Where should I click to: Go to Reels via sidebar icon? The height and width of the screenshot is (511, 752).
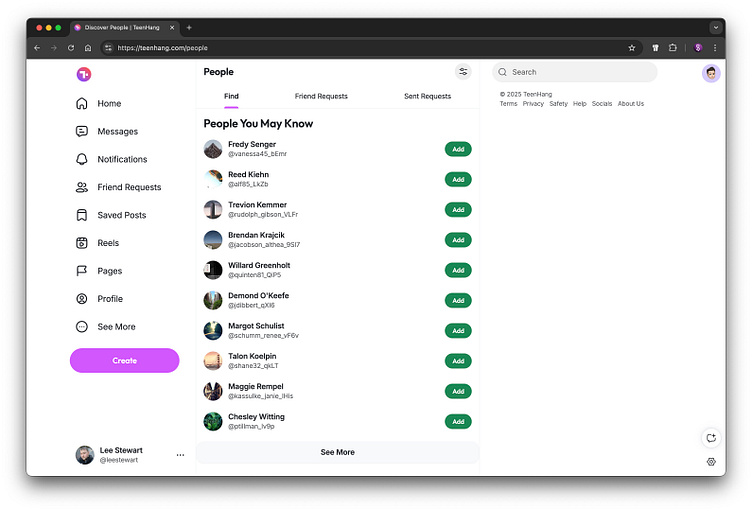[x=82, y=243]
